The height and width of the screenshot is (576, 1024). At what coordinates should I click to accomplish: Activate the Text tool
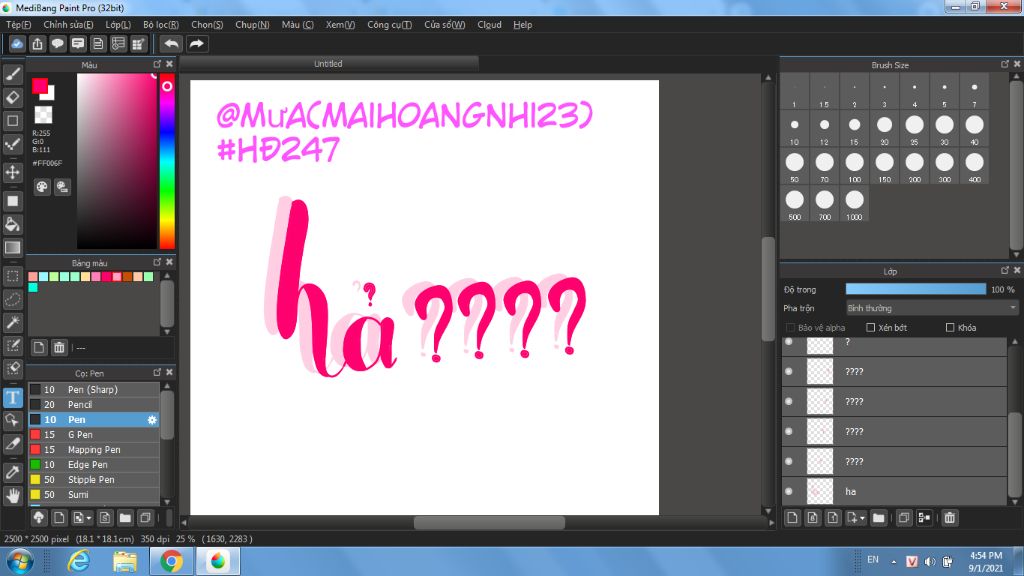tap(12, 397)
